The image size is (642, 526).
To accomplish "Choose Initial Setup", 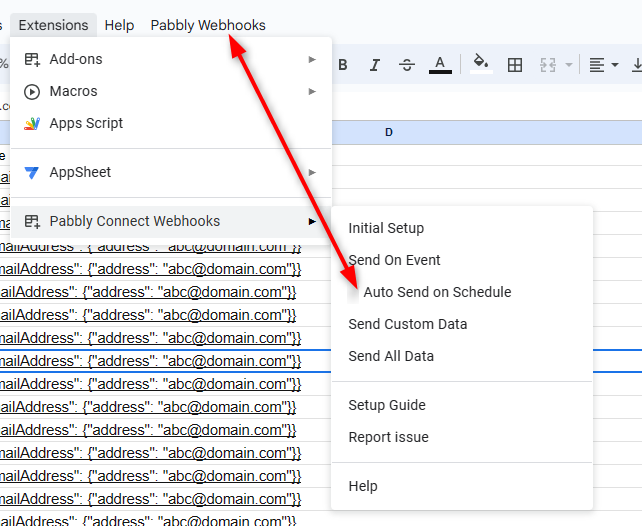I will point(462,228).
